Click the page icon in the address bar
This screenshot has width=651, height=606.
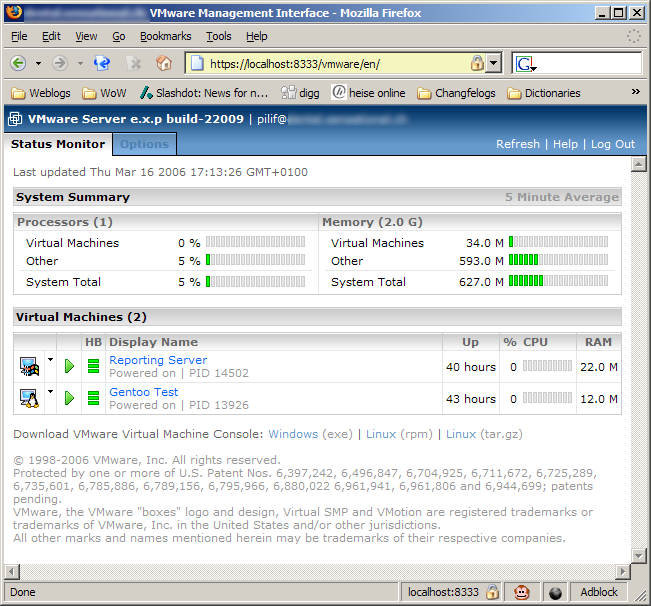197,64
